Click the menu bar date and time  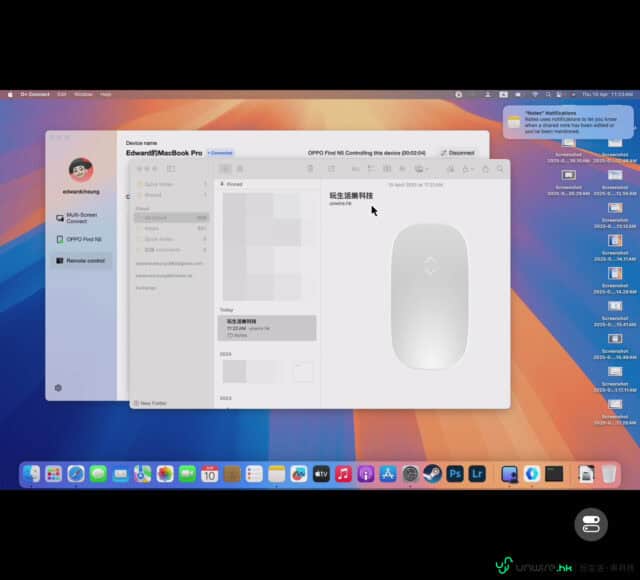(608, 94)
